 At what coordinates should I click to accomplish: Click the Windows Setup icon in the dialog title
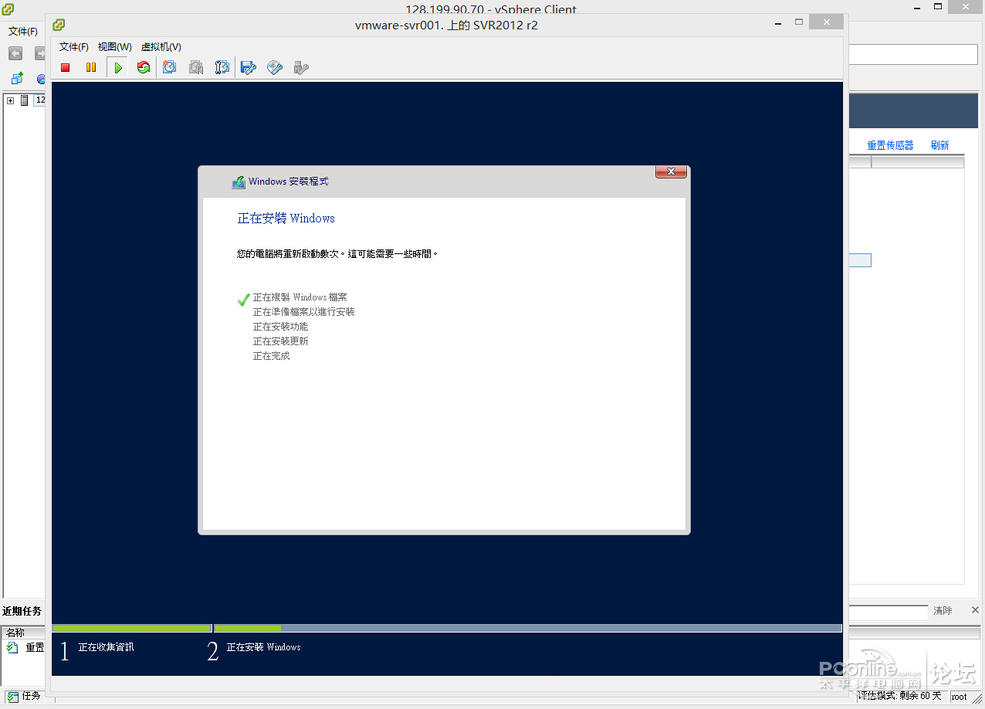tap(239, 182)
